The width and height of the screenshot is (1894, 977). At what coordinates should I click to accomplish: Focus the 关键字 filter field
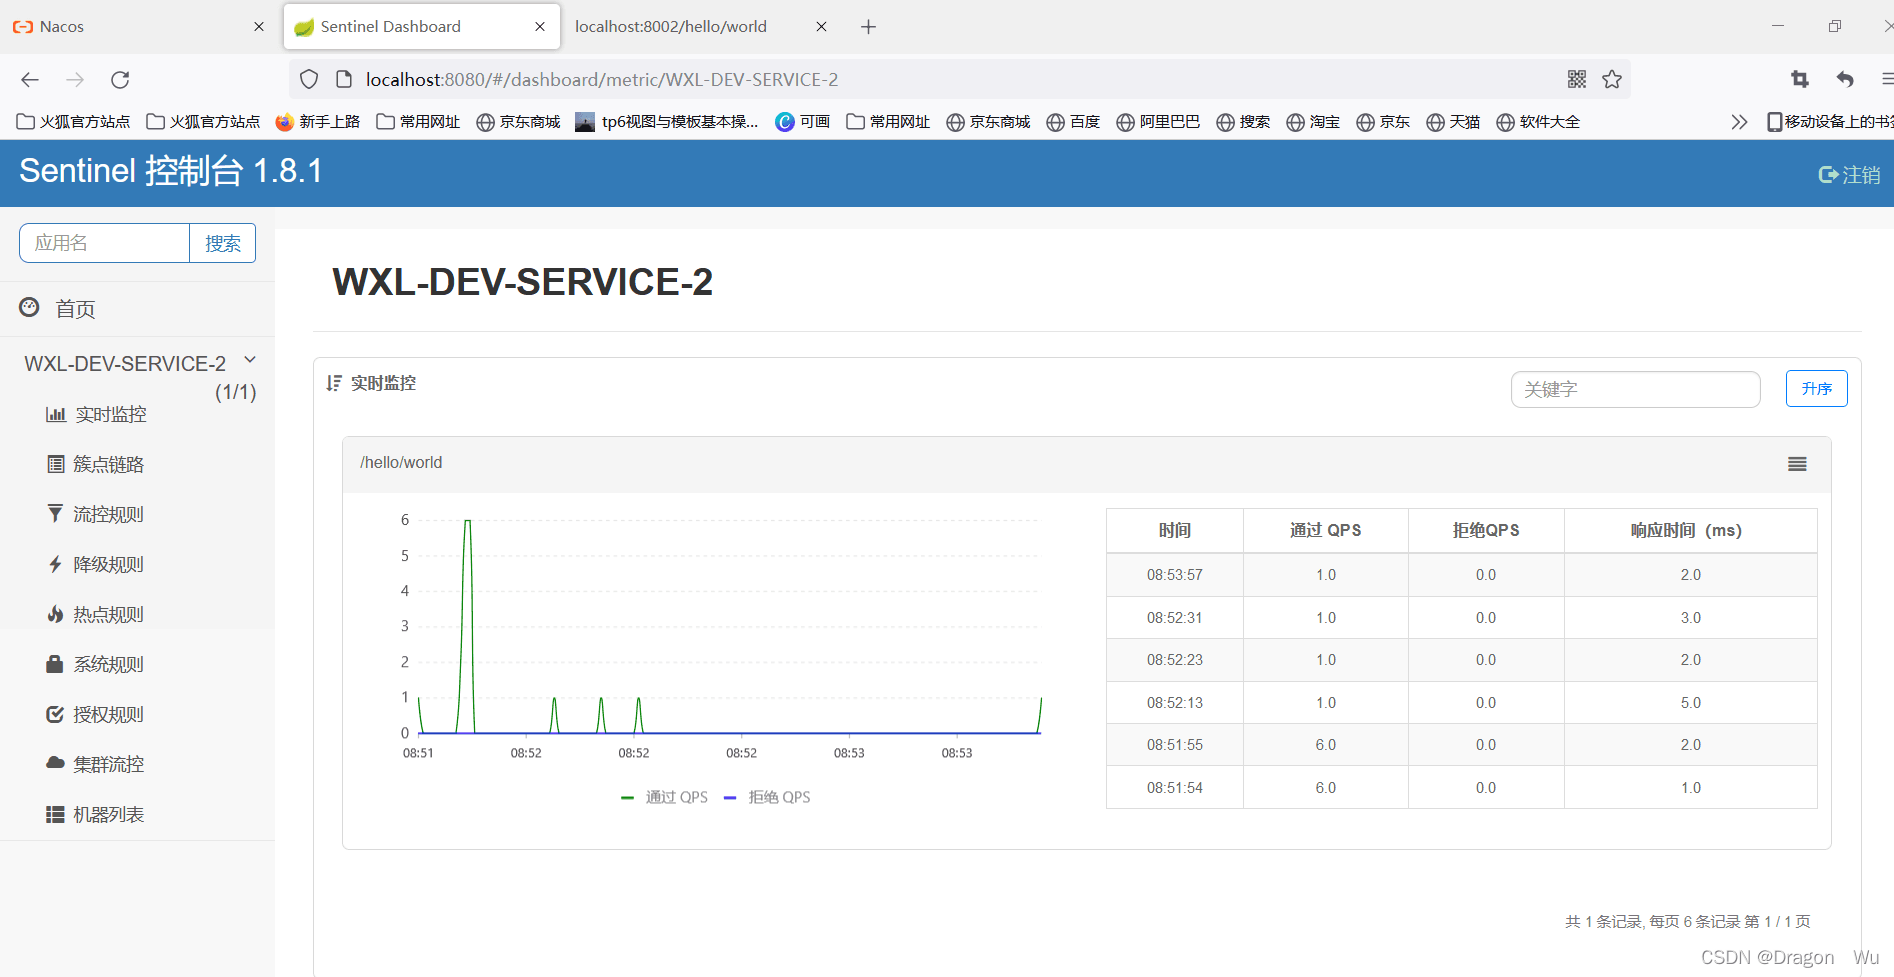click(1635, 389)
